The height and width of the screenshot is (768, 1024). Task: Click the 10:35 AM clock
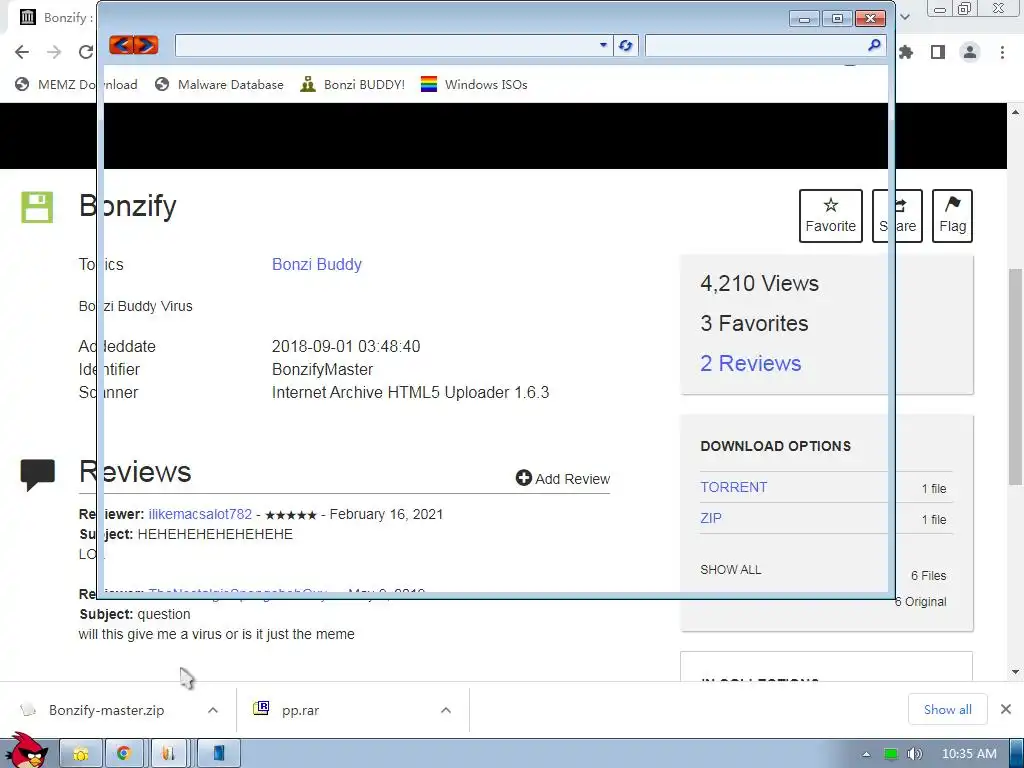click(969, 754)
